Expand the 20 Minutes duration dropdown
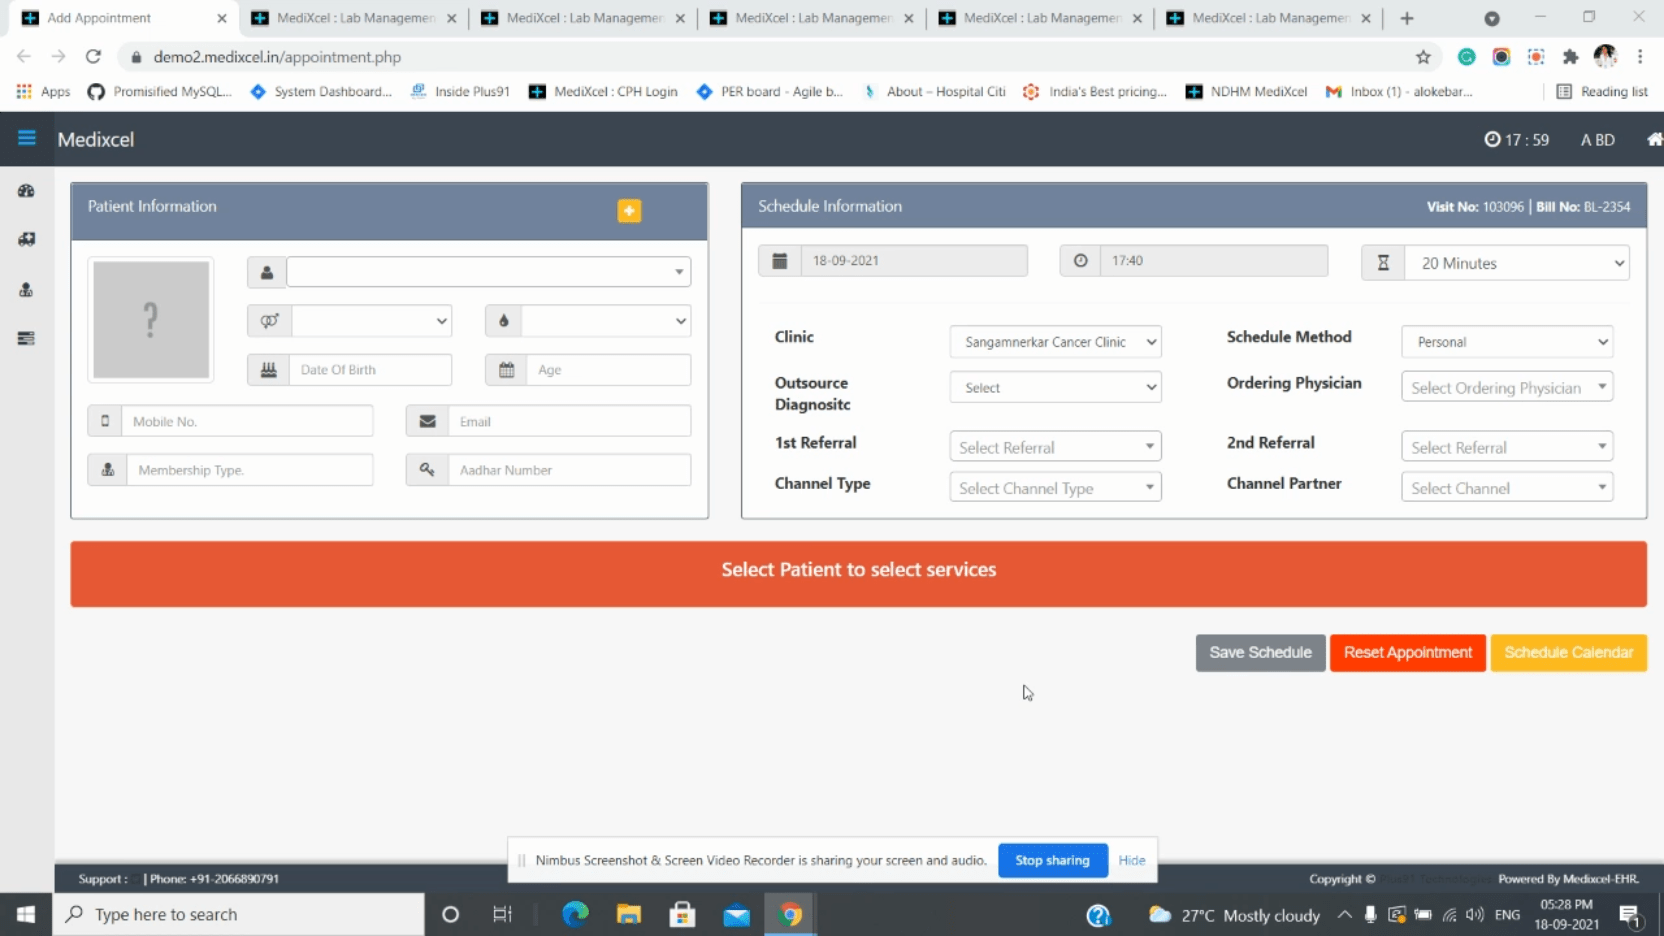This screenshot has width=1664, height=936. [x=1516, y=263]
